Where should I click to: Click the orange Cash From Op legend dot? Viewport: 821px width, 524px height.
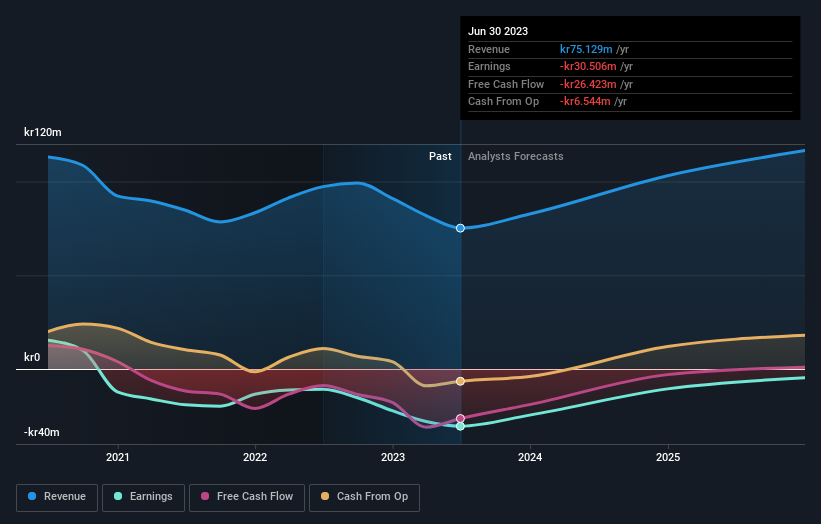click(x=325, y=496)
